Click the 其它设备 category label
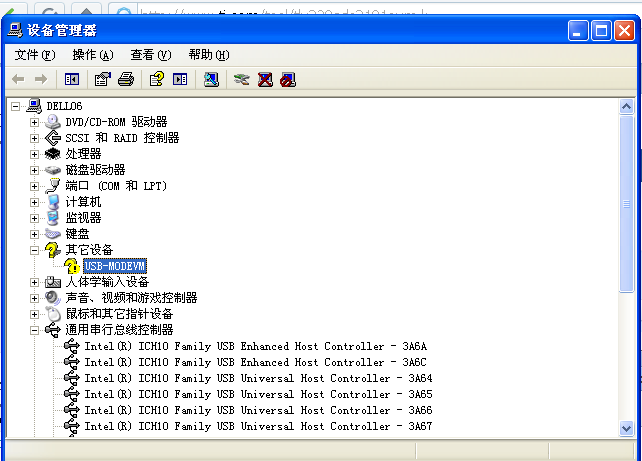This screenshot has height=461, width=642. coord(89,250)
